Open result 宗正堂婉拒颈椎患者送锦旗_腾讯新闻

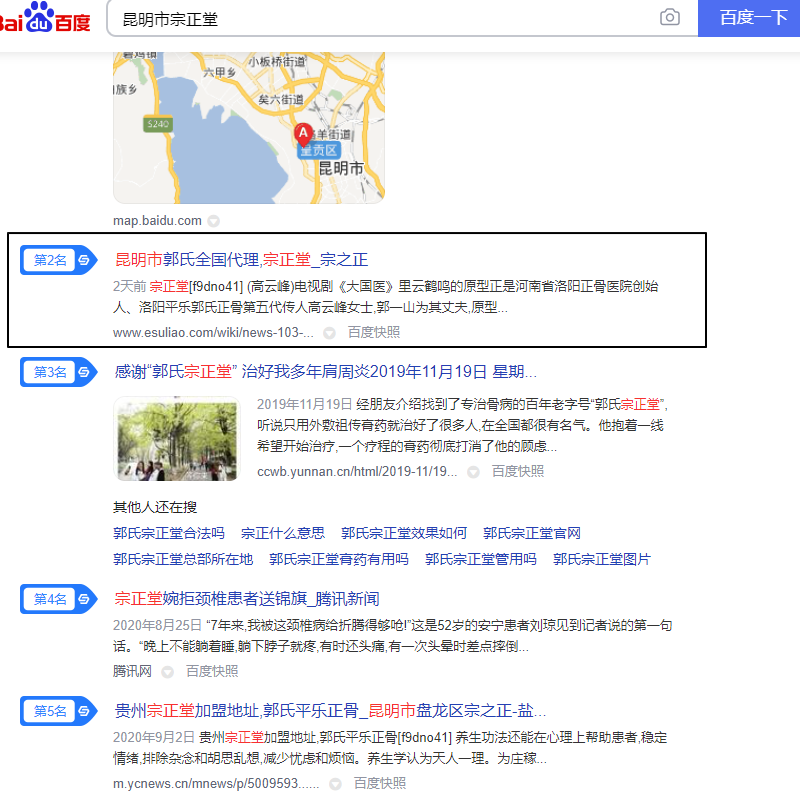pos(247,598)
